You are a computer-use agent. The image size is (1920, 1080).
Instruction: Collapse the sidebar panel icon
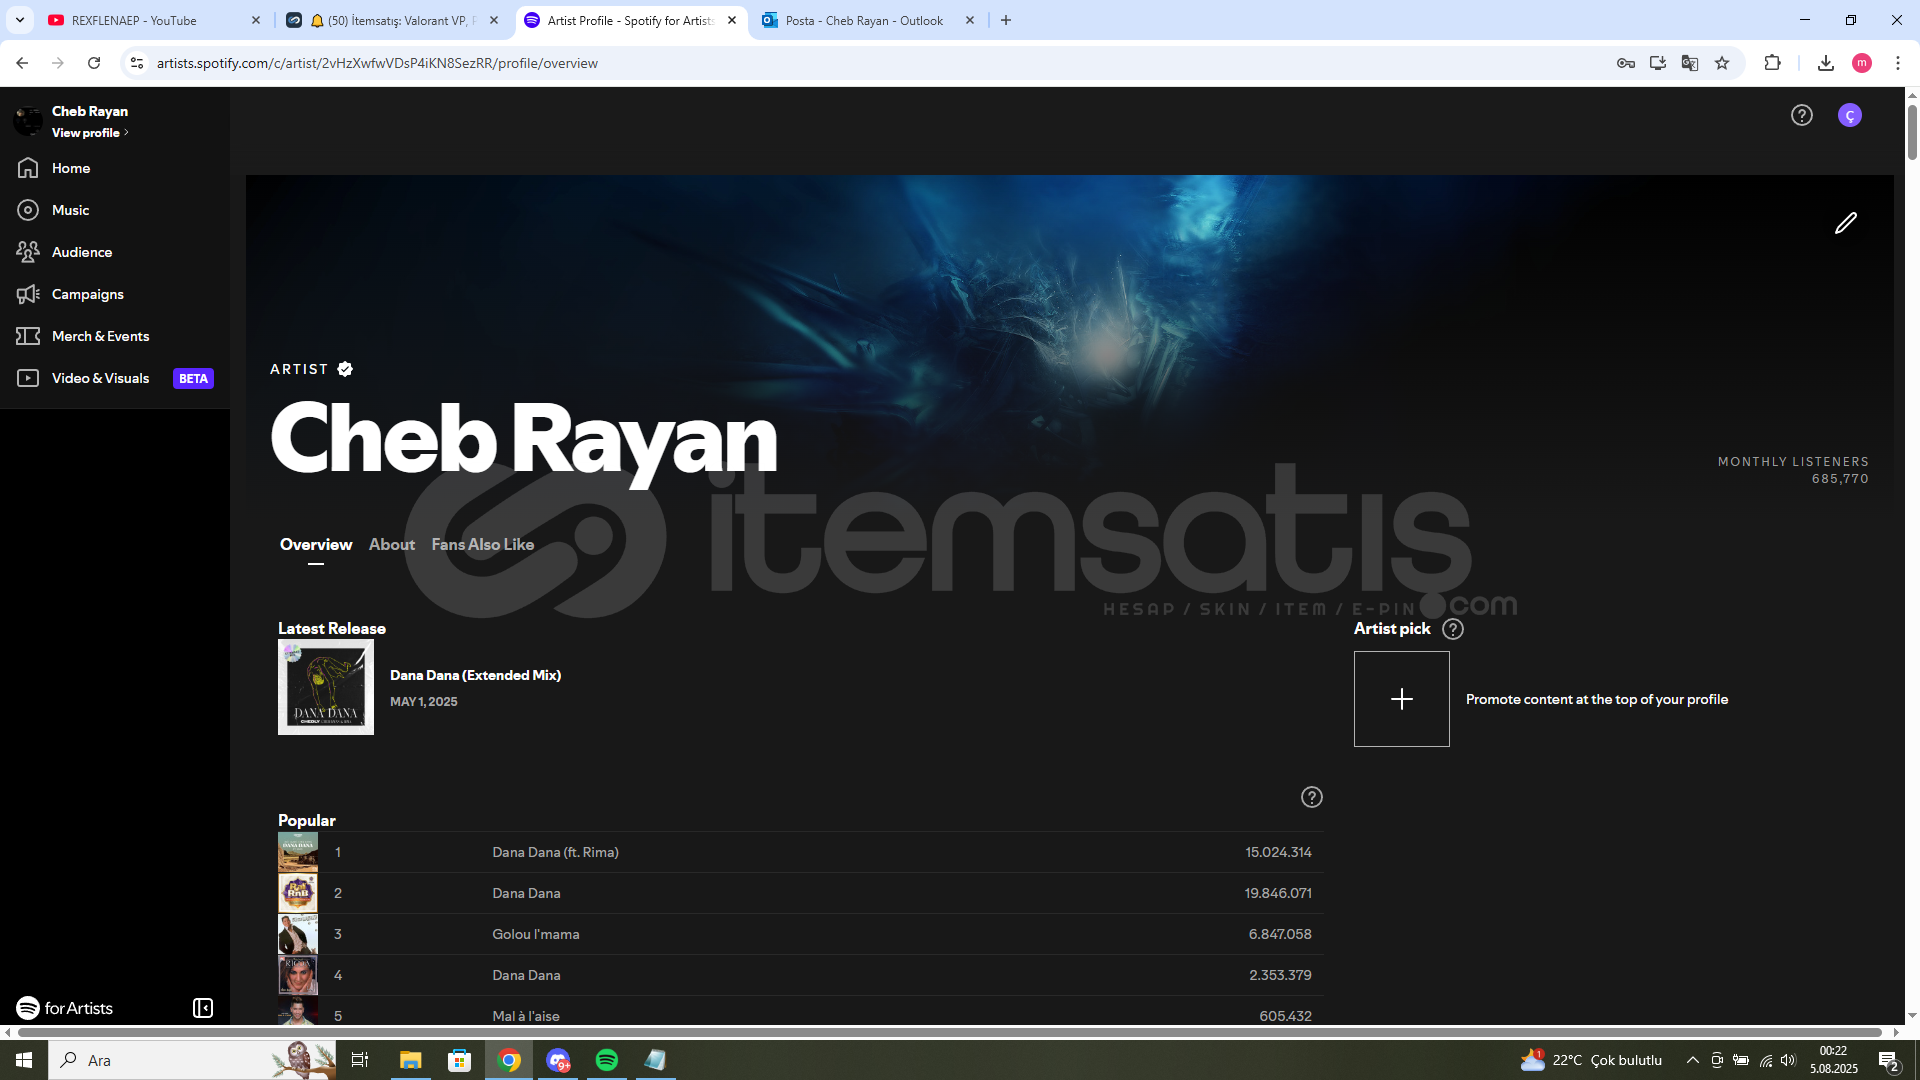point(203,1008)
